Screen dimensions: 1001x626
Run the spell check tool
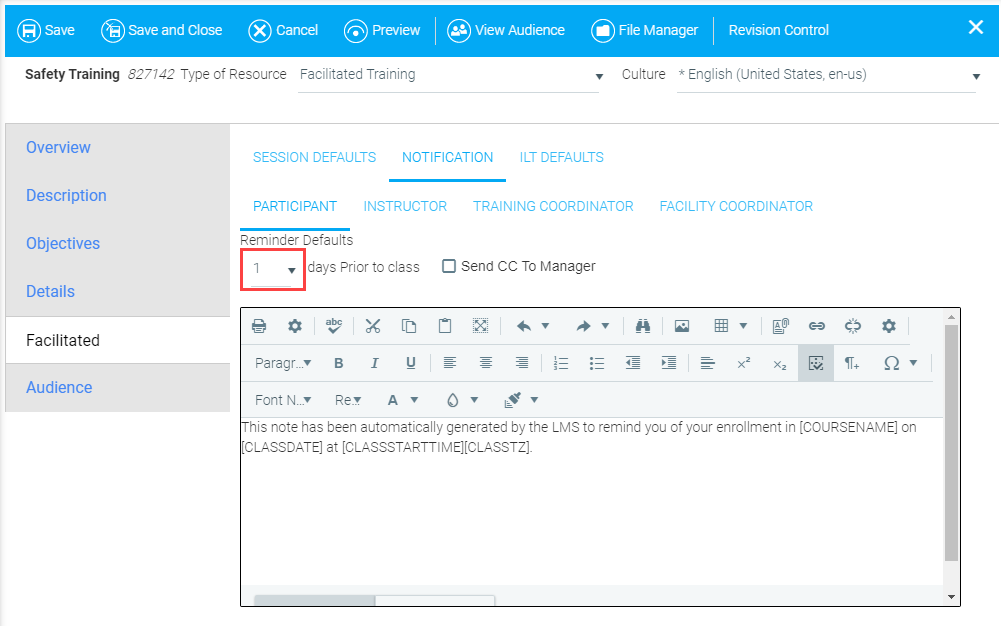334,326
